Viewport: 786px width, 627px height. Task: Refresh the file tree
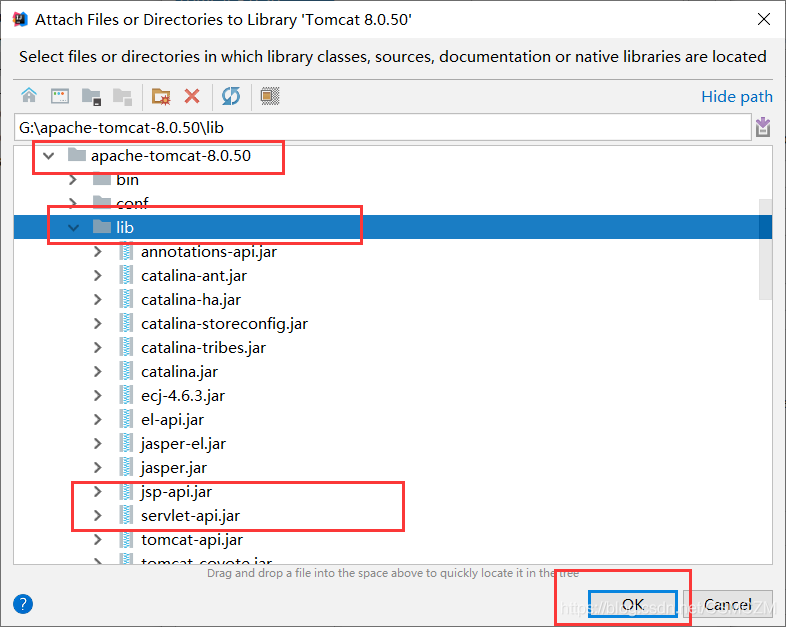point(231,96)
